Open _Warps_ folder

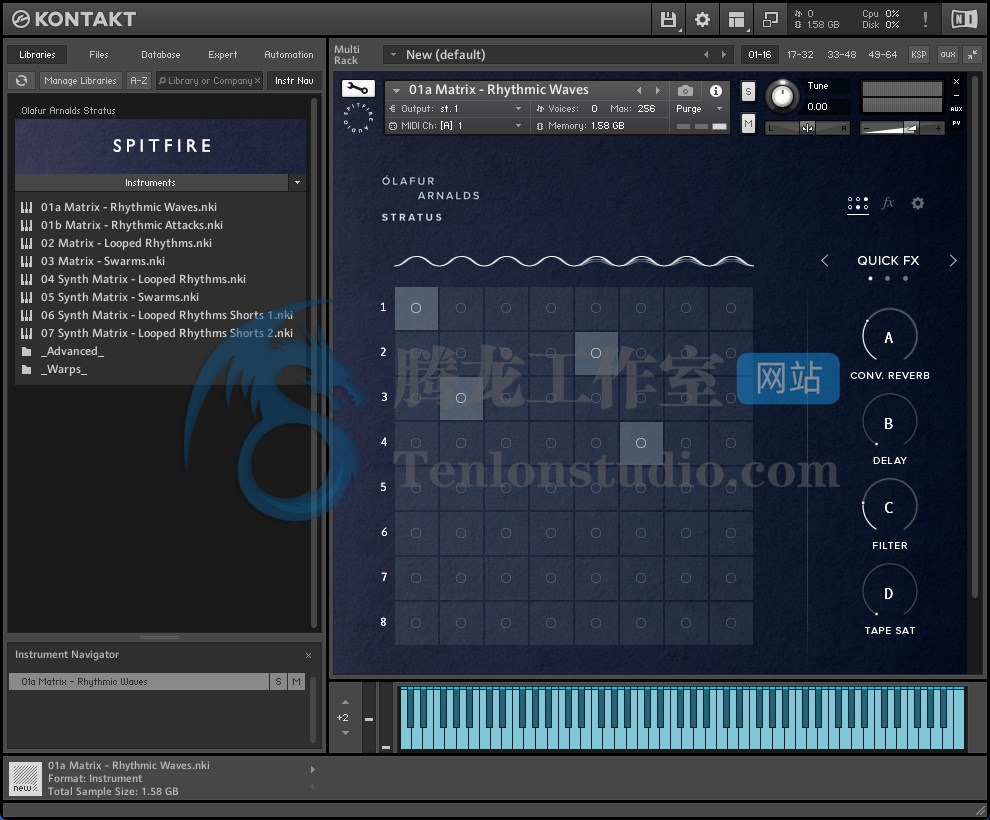(63, 369)
